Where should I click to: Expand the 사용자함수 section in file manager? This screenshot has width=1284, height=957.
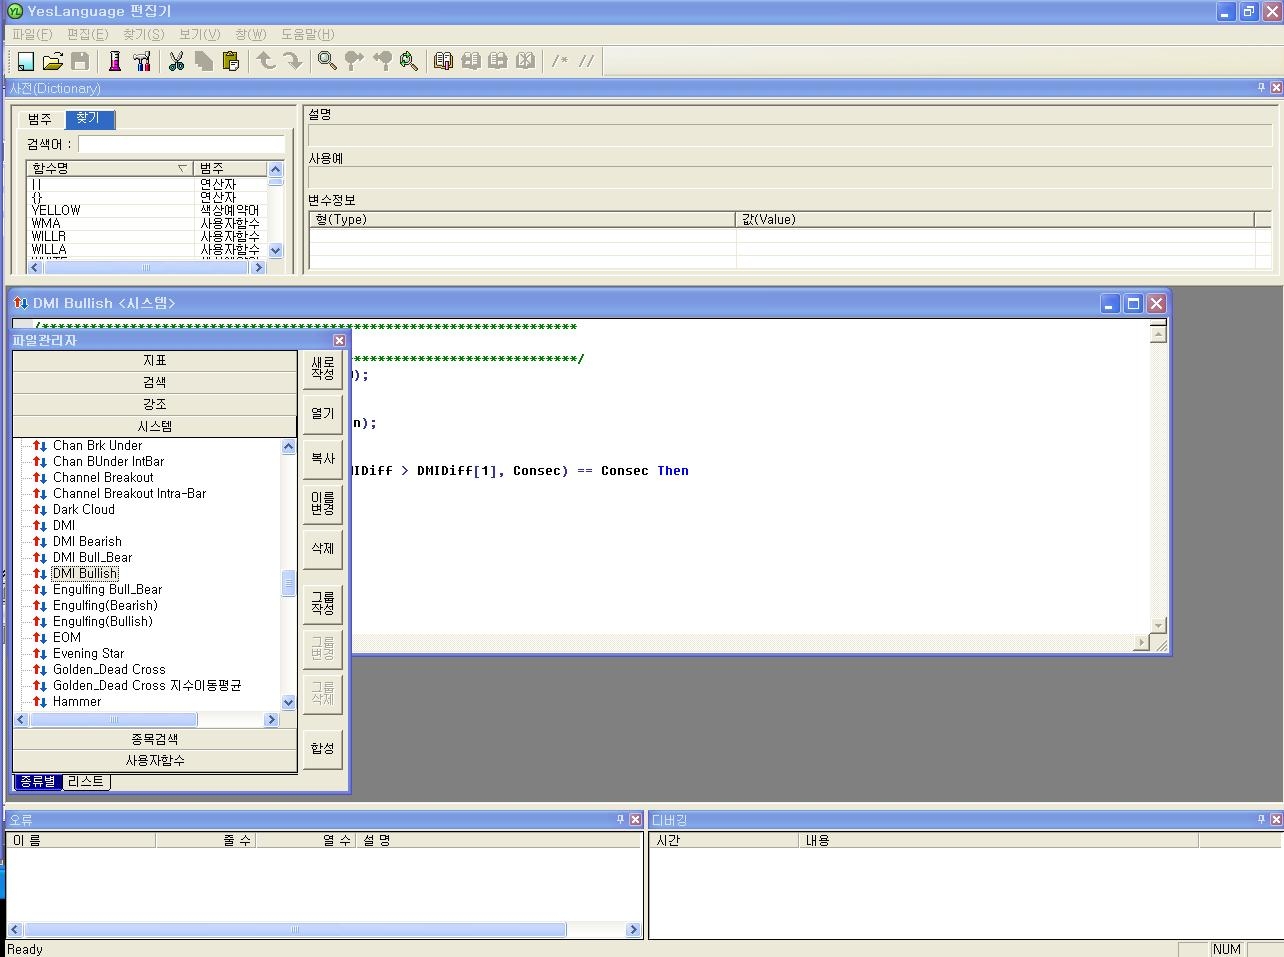[154, 760]
